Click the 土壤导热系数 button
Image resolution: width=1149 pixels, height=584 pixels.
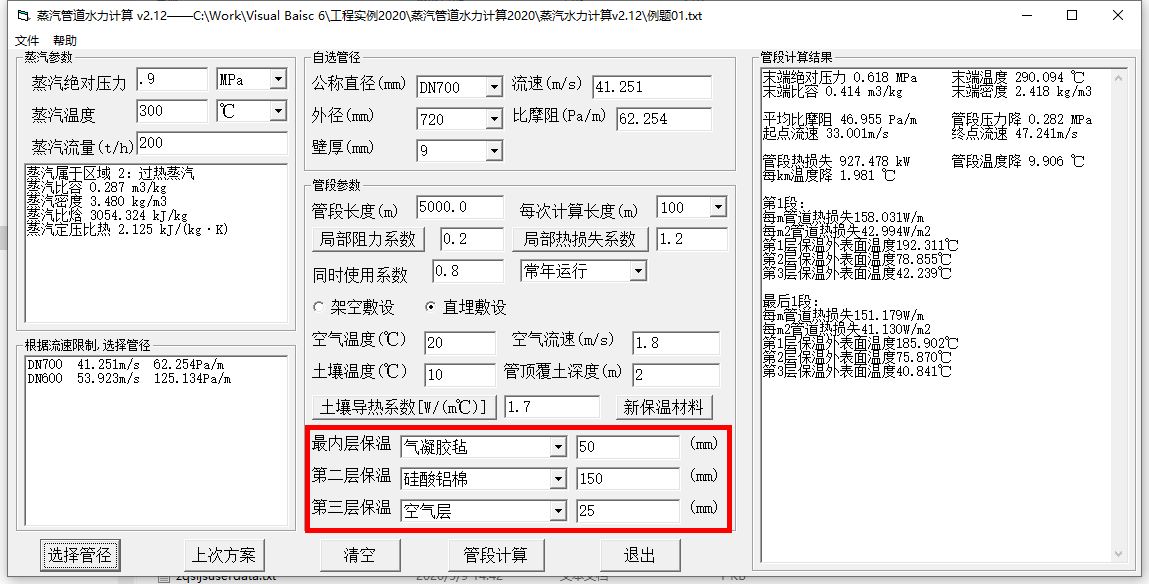coord(405,407)
